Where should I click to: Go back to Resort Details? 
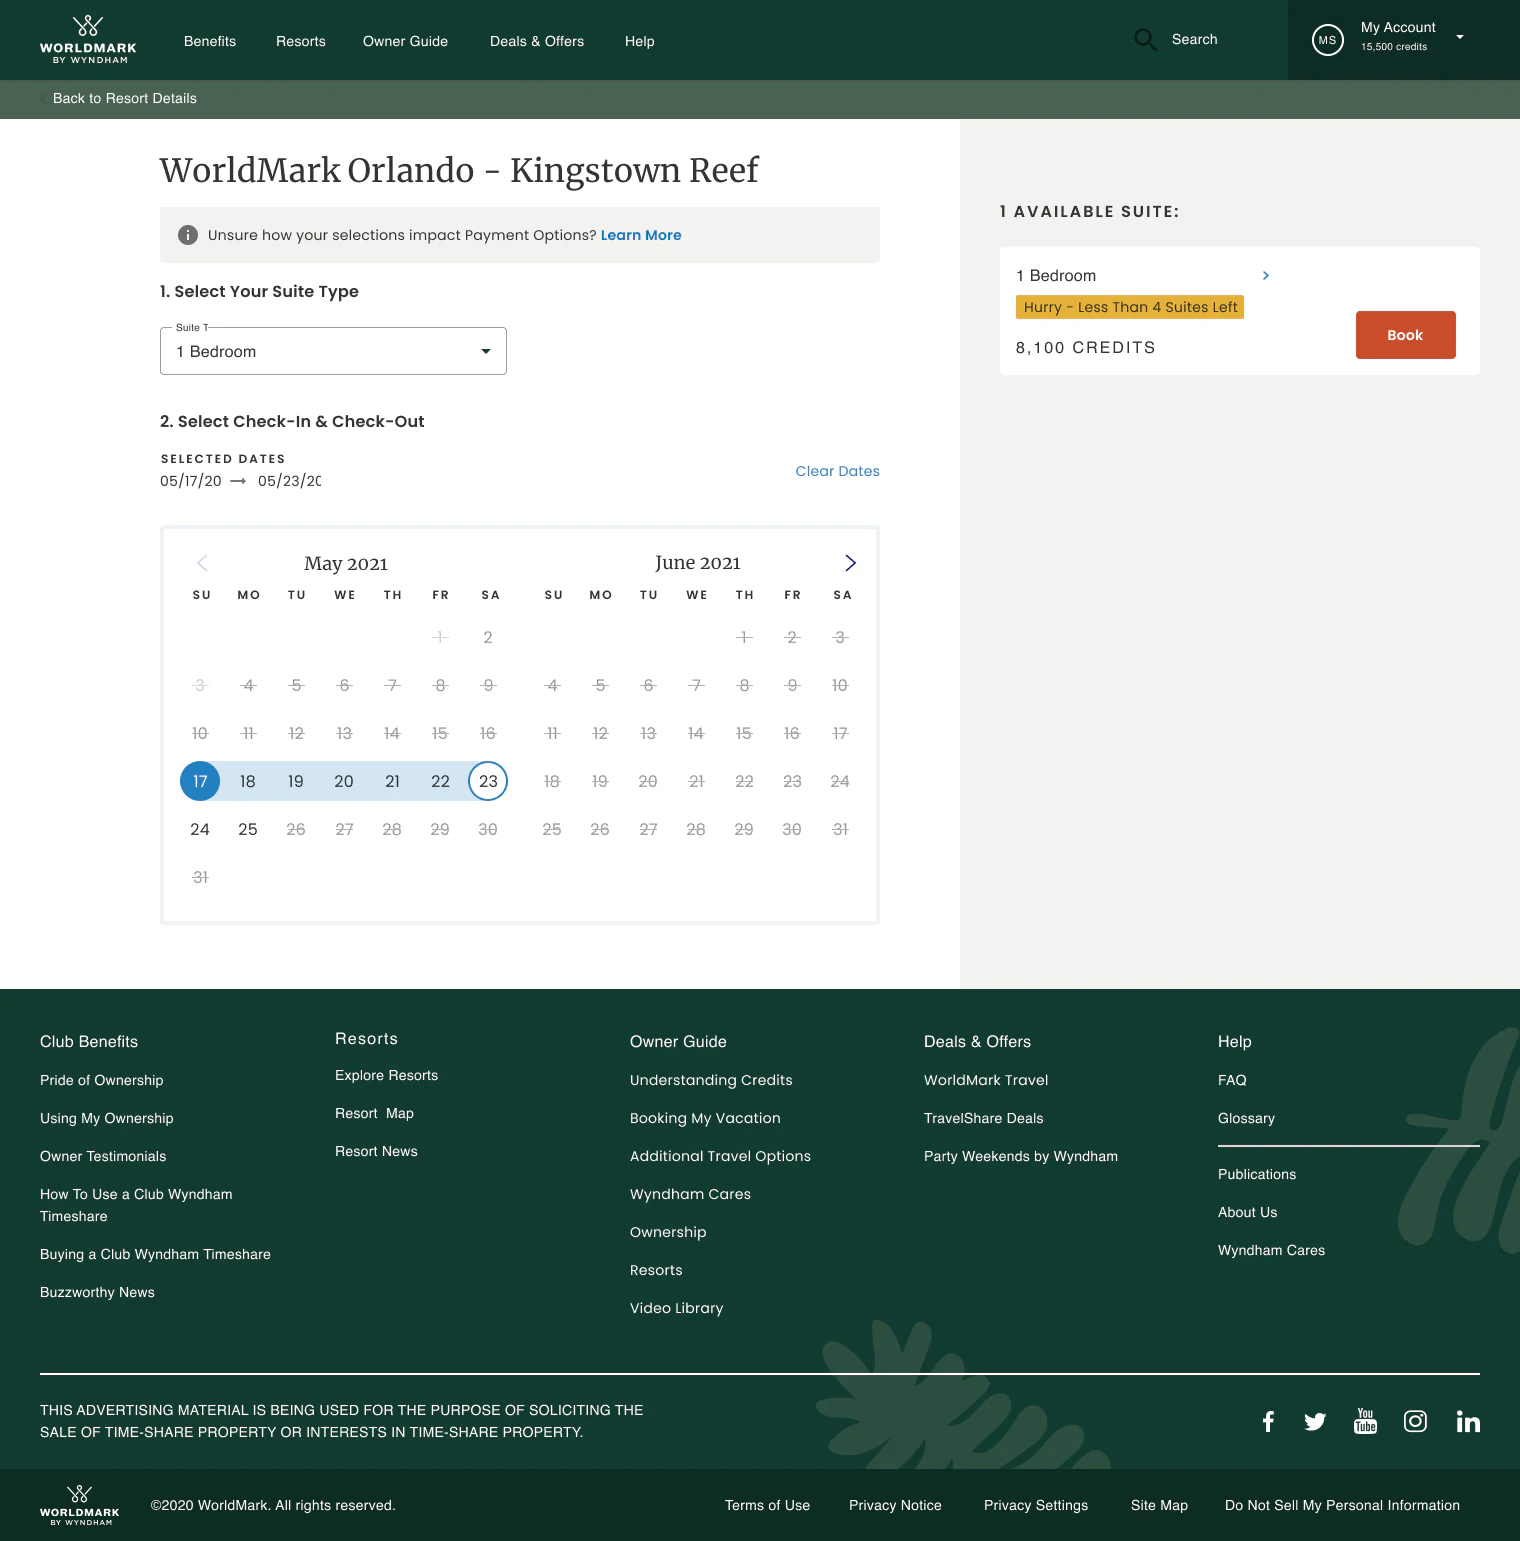[x=125, y=98]
